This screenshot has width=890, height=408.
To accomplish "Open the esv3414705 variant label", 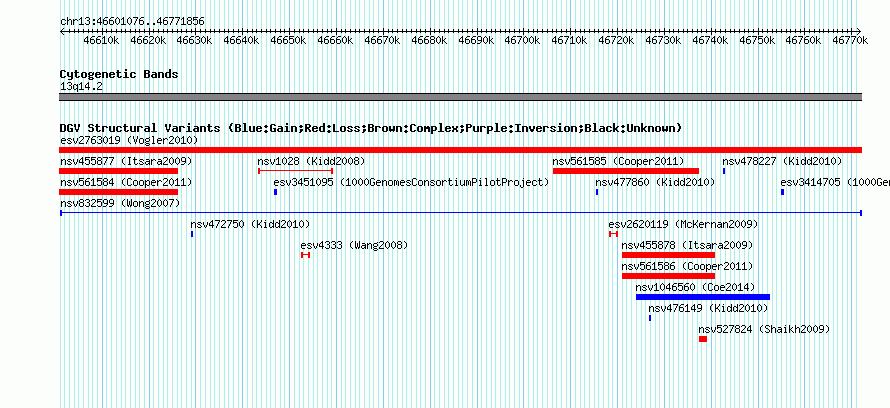I will click(834, 182).
